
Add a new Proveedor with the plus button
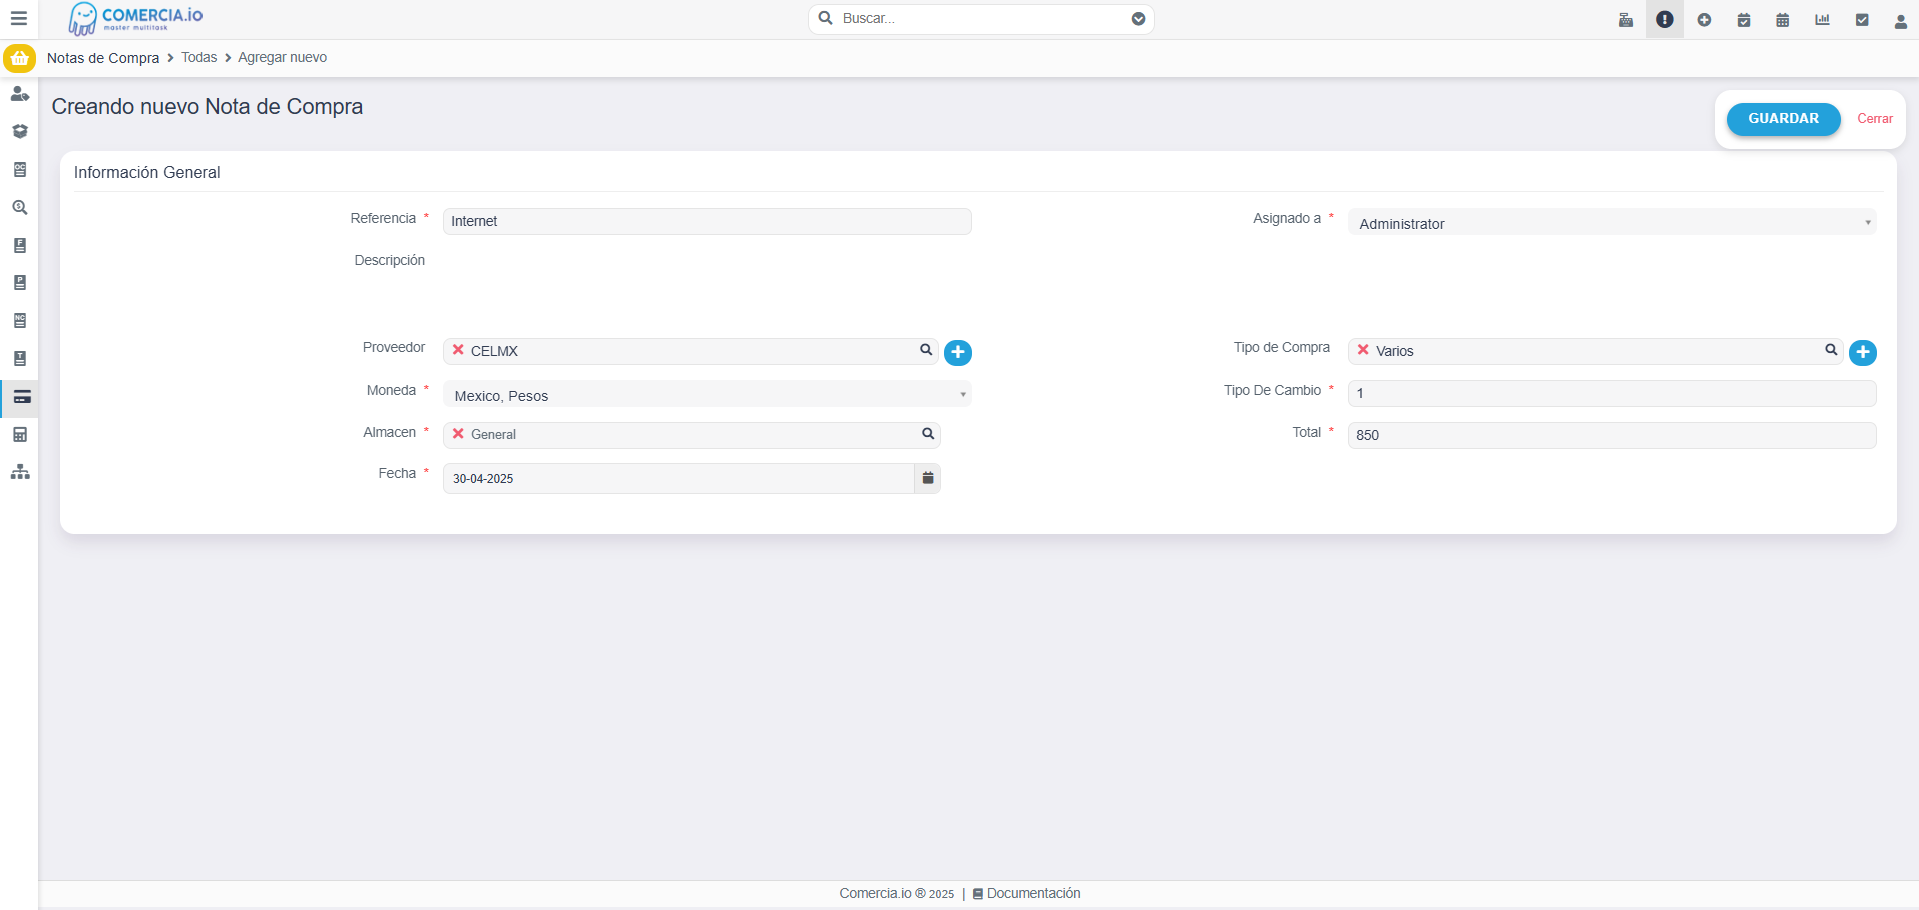pyautogui.click(x=958, y=352)
